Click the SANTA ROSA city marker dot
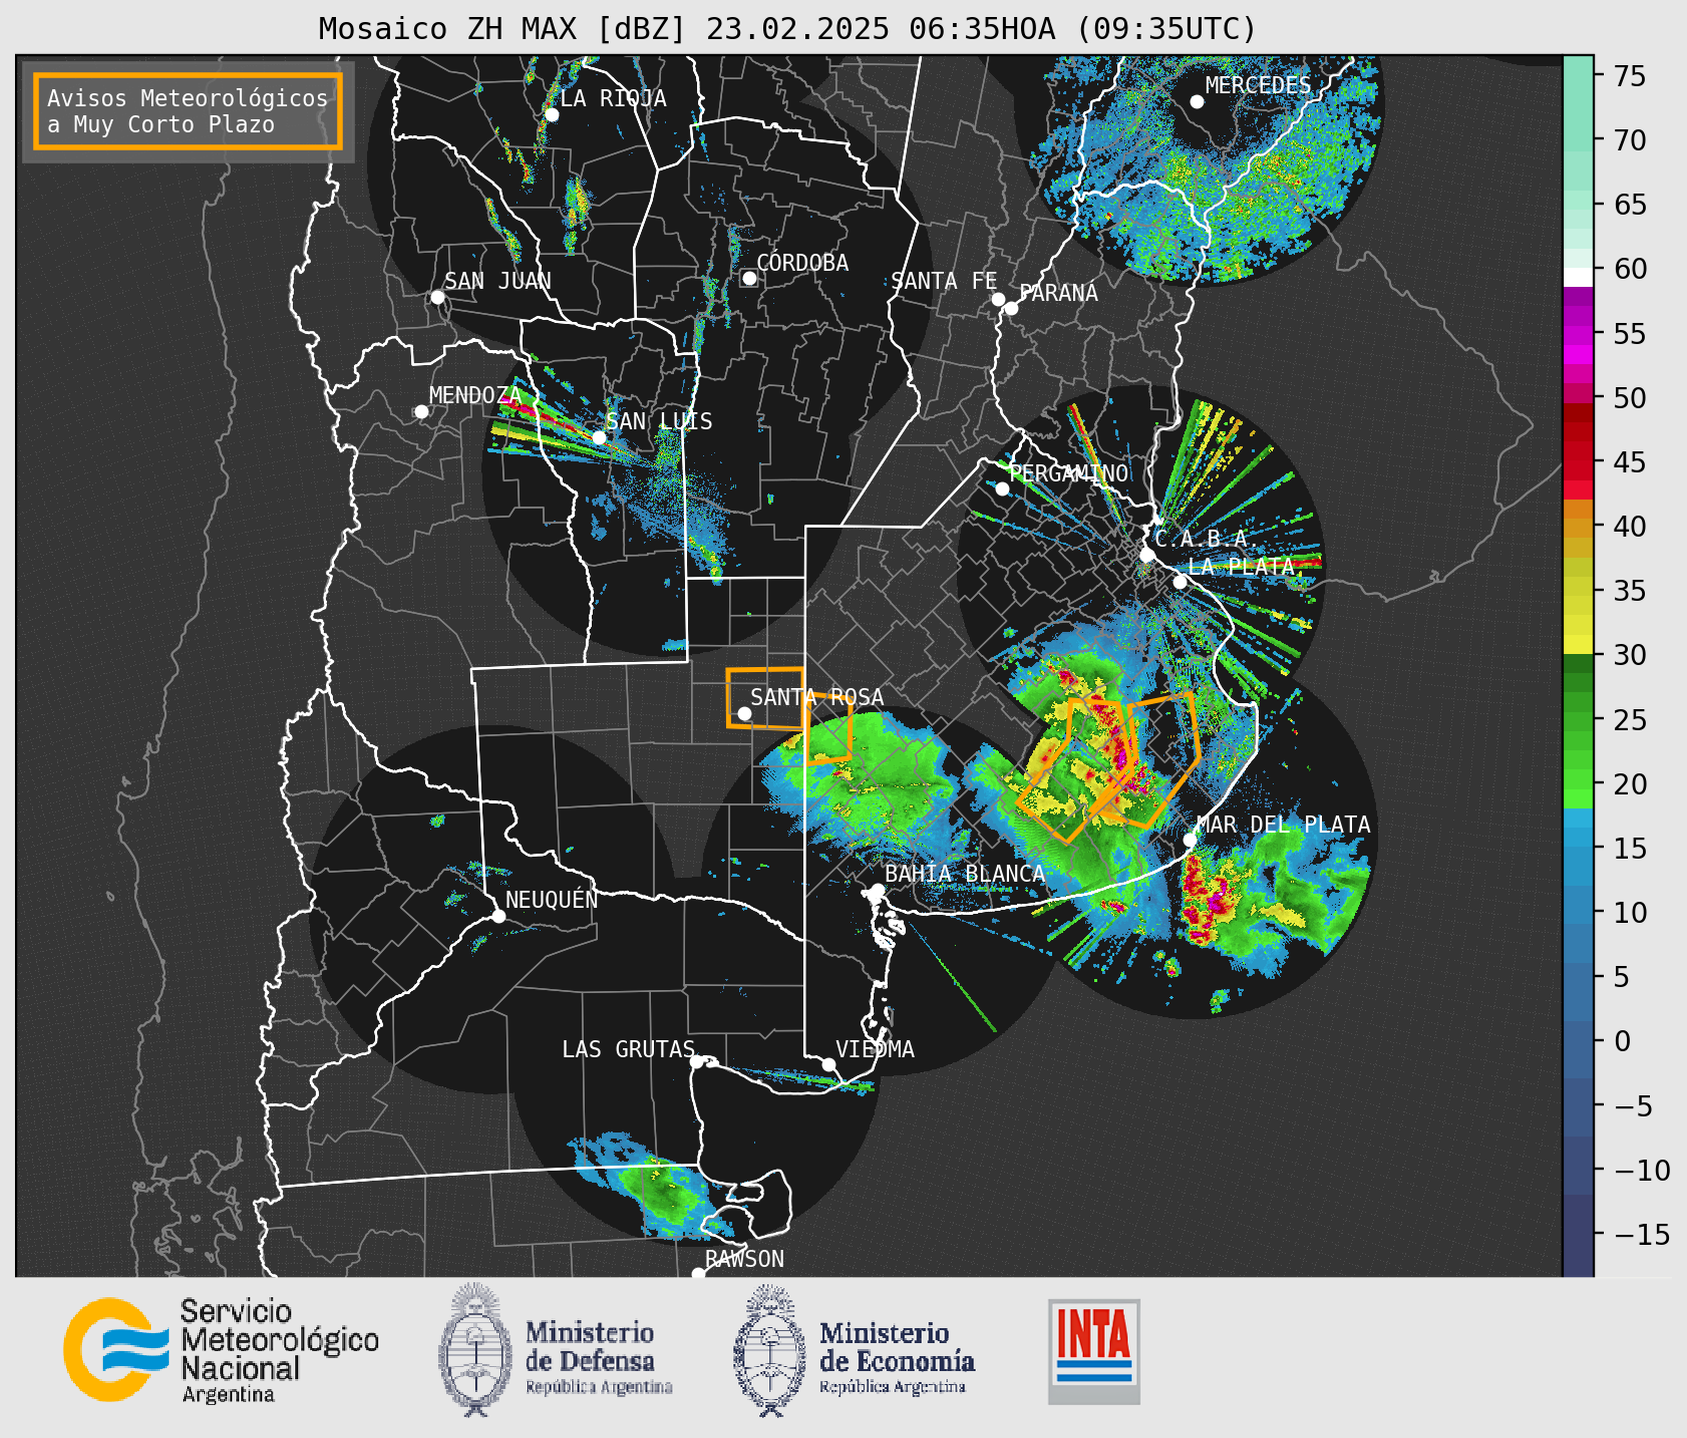Image resolution: width=1687 pixels, height=1438 pixels. coord(744,713)
